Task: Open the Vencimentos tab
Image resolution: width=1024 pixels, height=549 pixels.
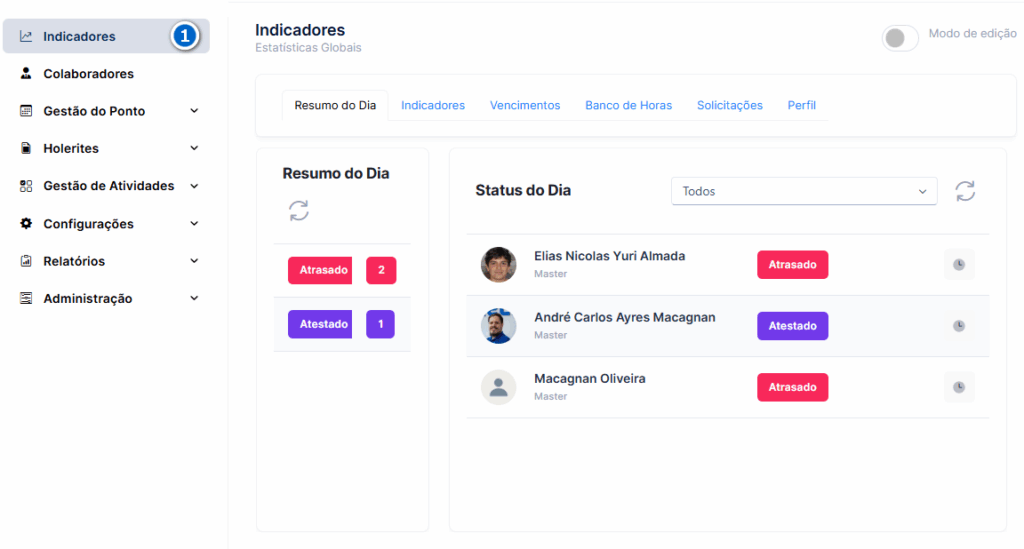Action: click(525, 105)
